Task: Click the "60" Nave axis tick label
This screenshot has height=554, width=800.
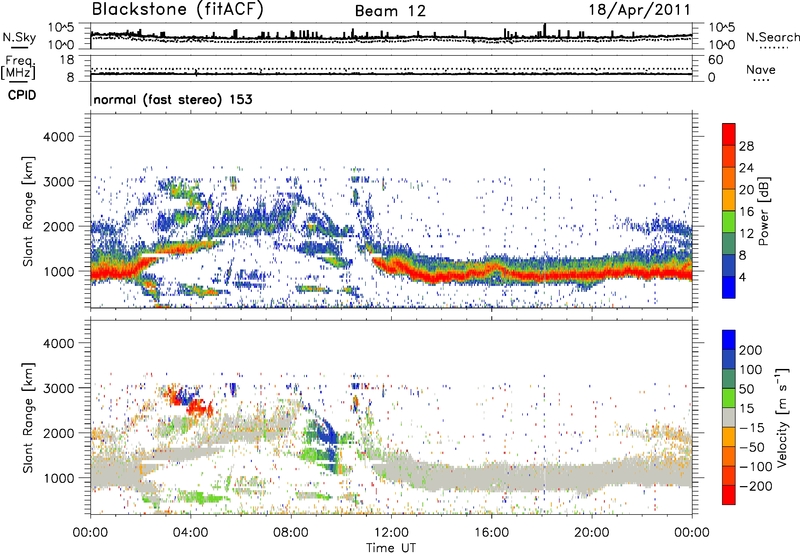Action: point(715,60)
